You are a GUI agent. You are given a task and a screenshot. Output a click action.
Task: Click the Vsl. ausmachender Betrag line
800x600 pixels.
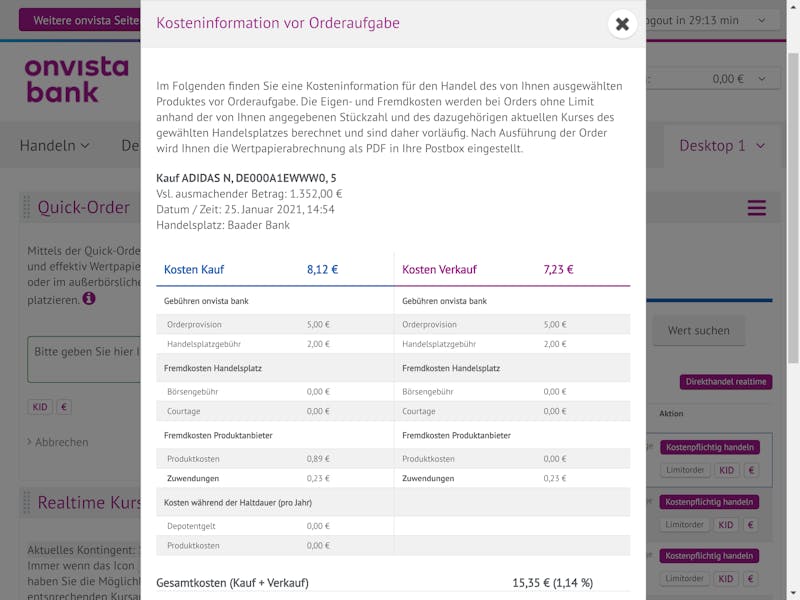pos(249,194)
